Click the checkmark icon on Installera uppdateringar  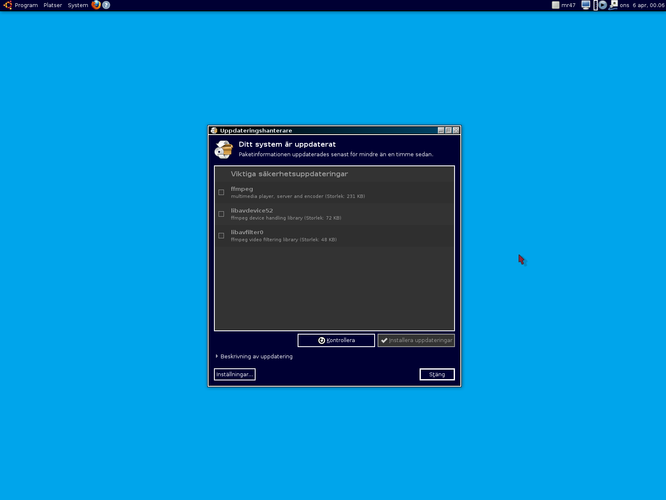click(384, 340)
